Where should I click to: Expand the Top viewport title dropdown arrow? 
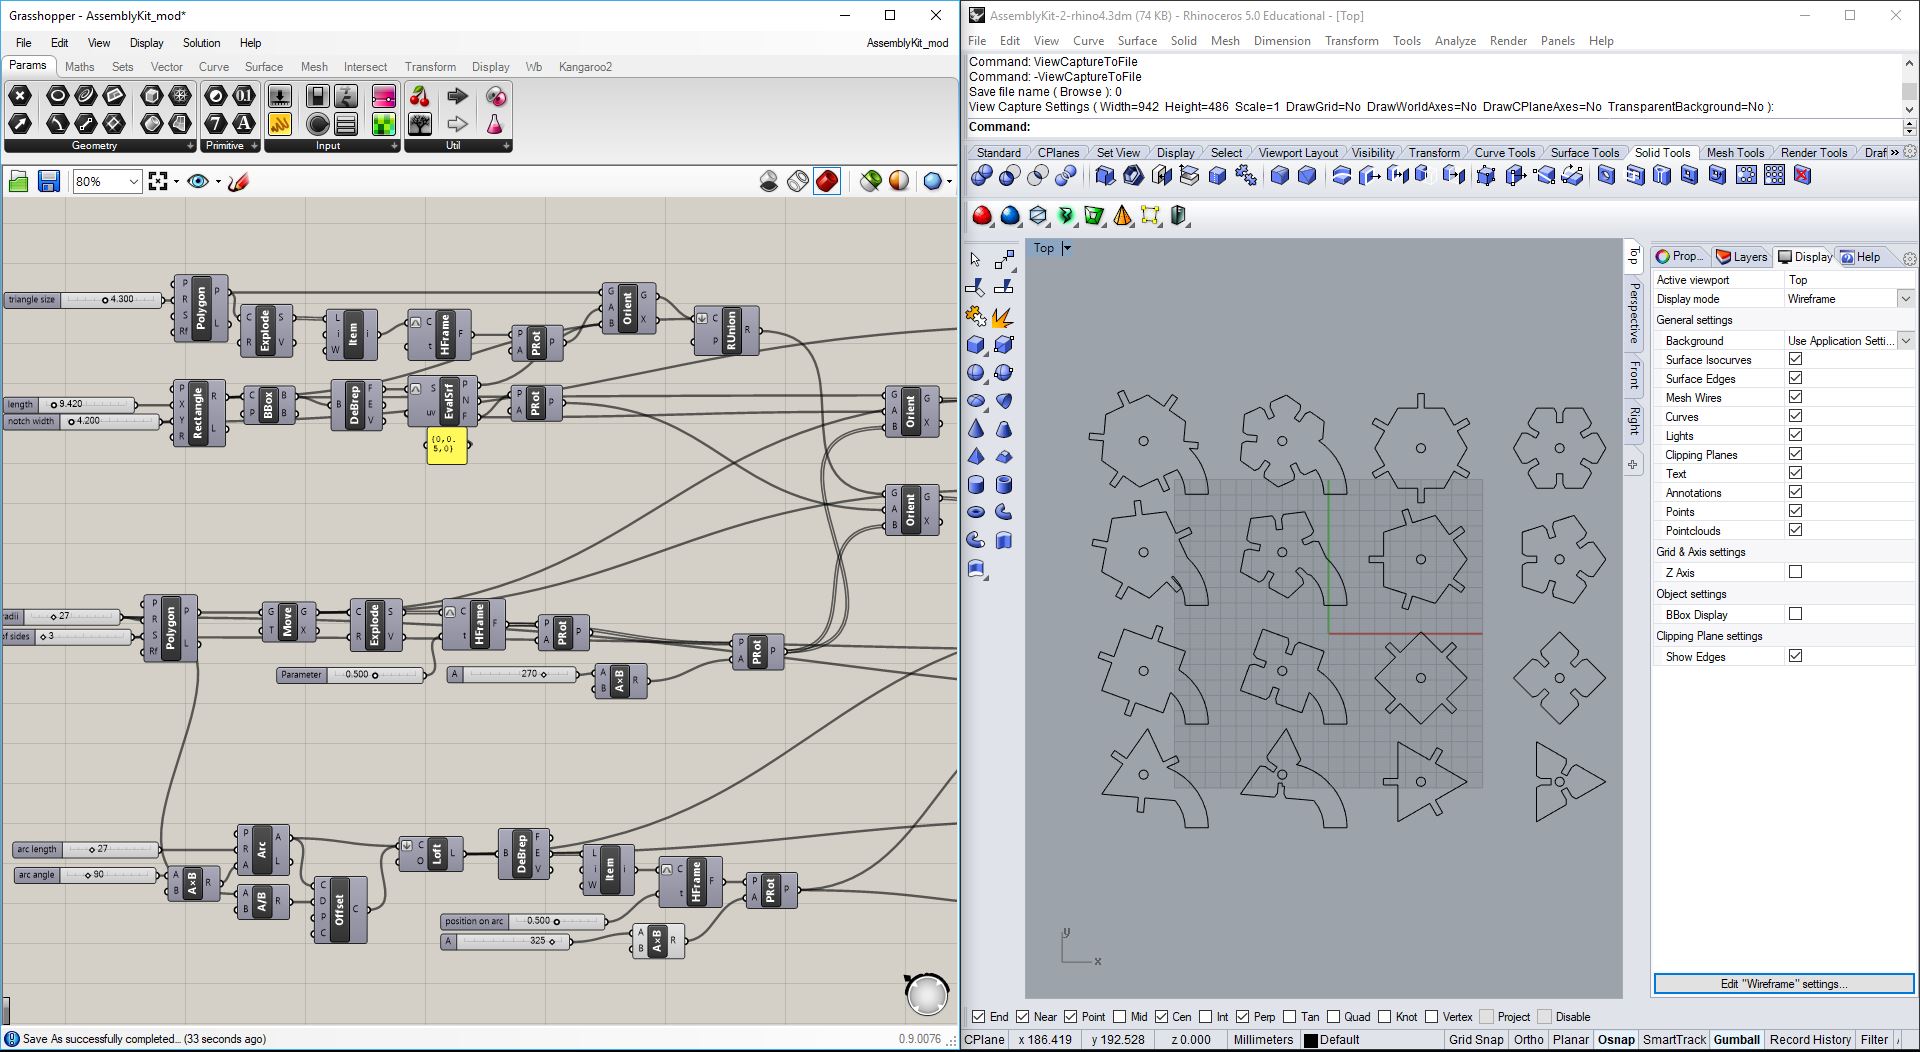click(x=1067, y=248)
